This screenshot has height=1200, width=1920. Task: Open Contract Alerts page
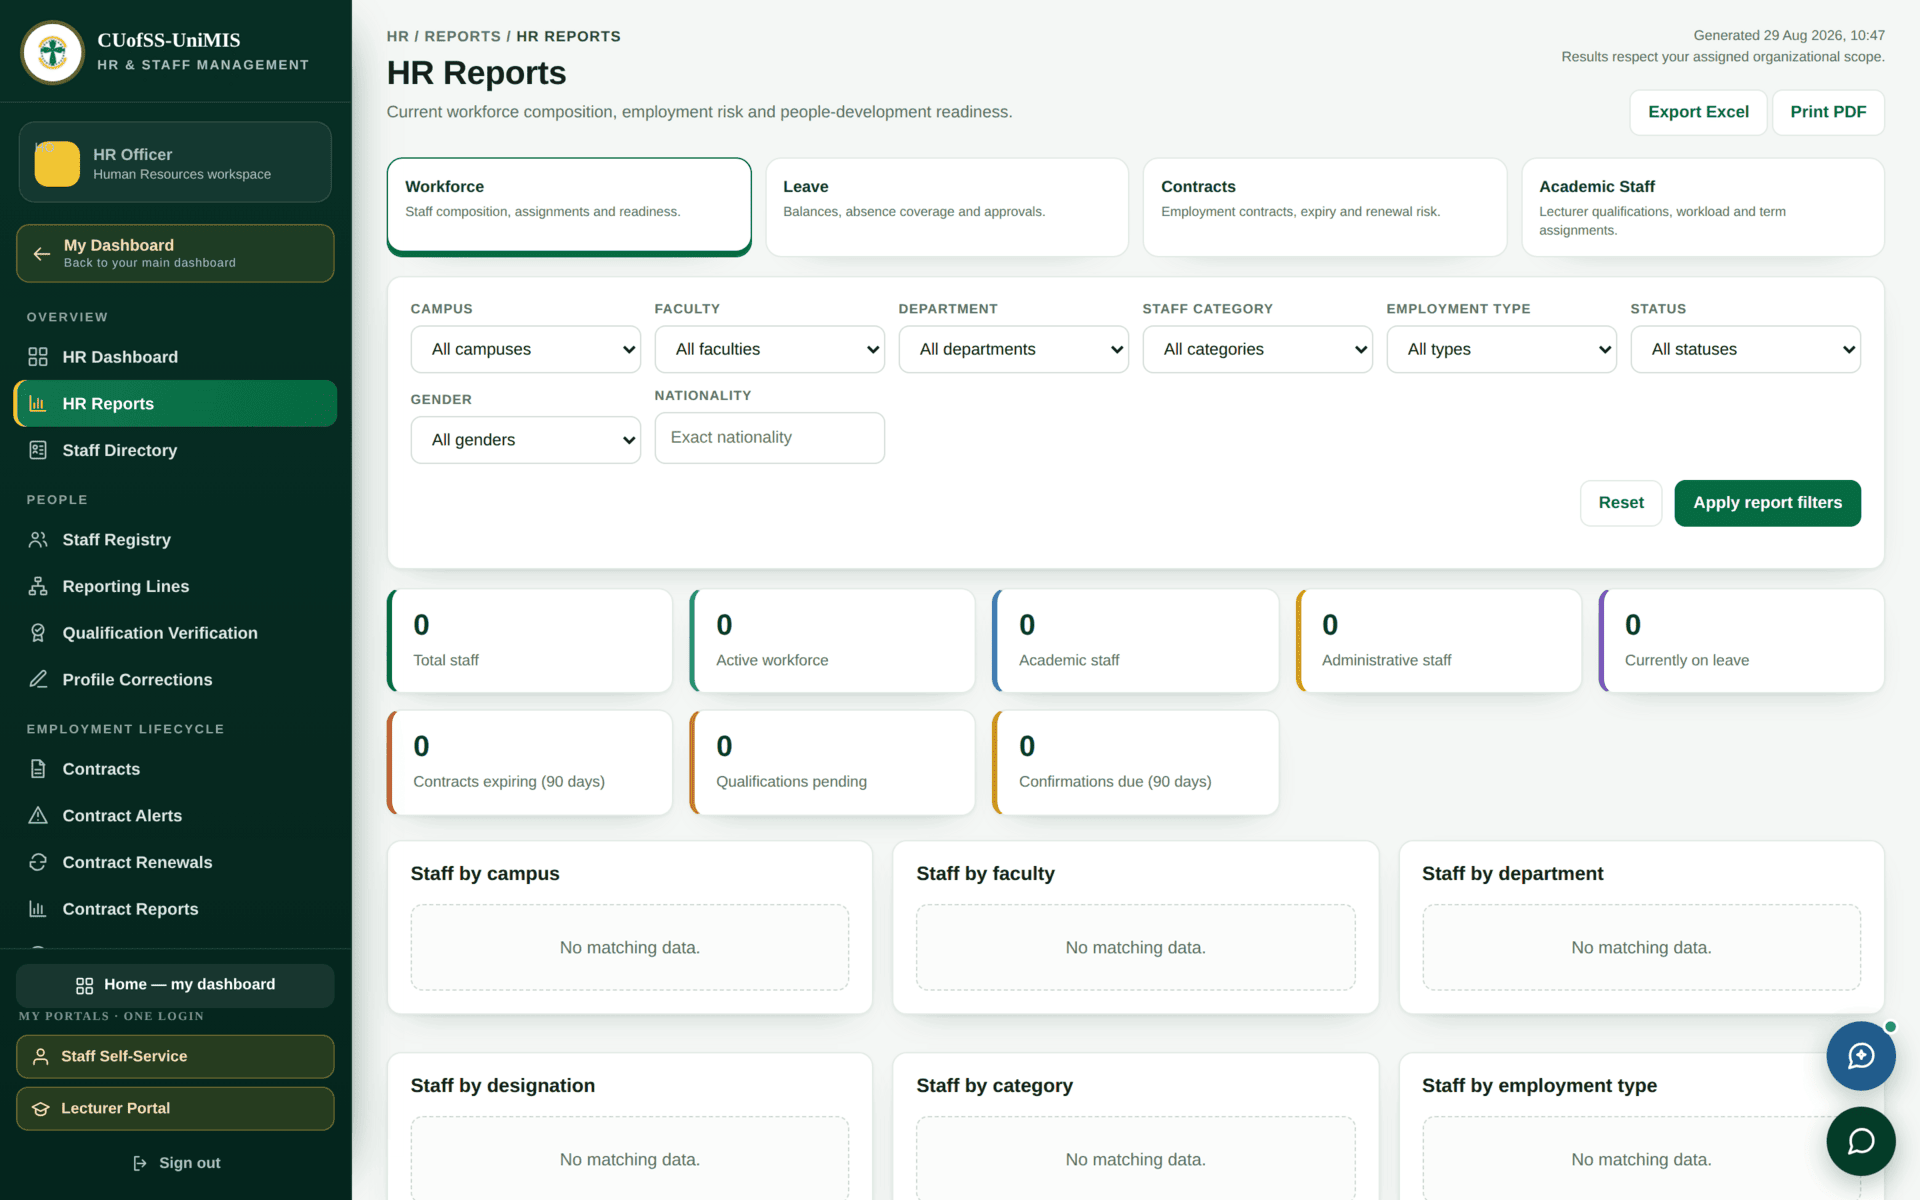click(176, 816)
